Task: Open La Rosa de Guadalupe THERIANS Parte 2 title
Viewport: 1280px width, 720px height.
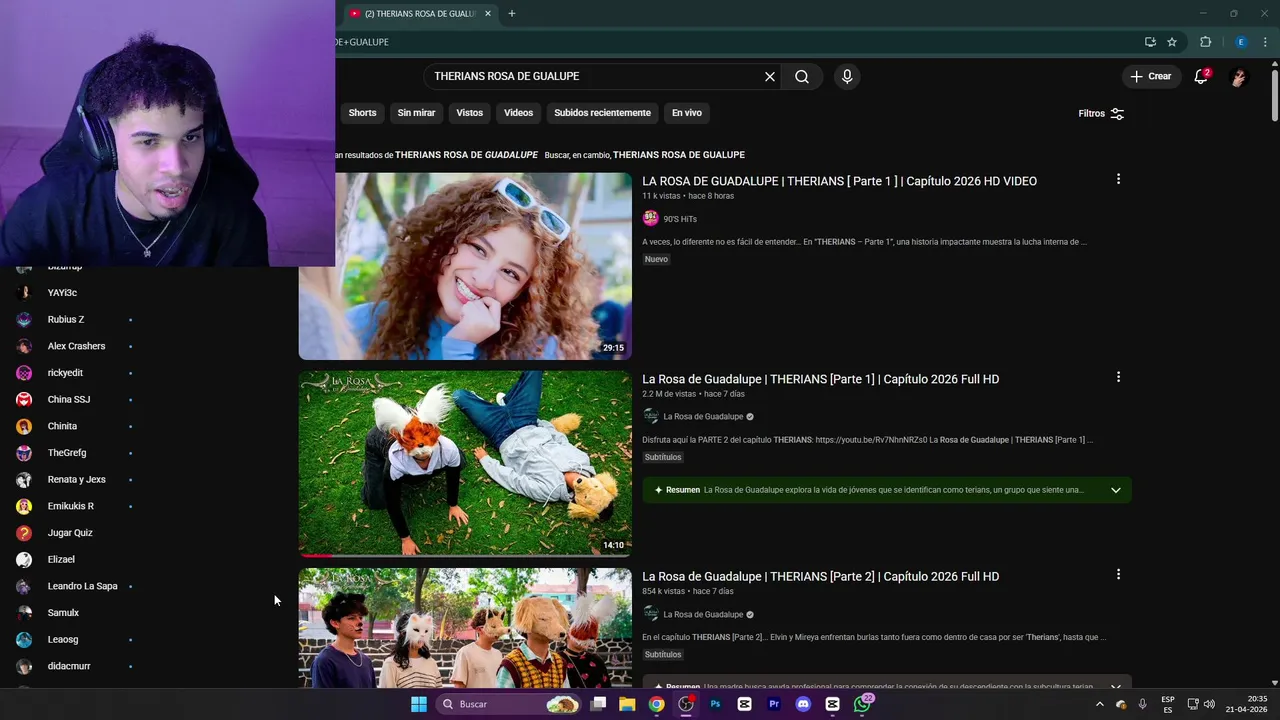Action: 820,576
